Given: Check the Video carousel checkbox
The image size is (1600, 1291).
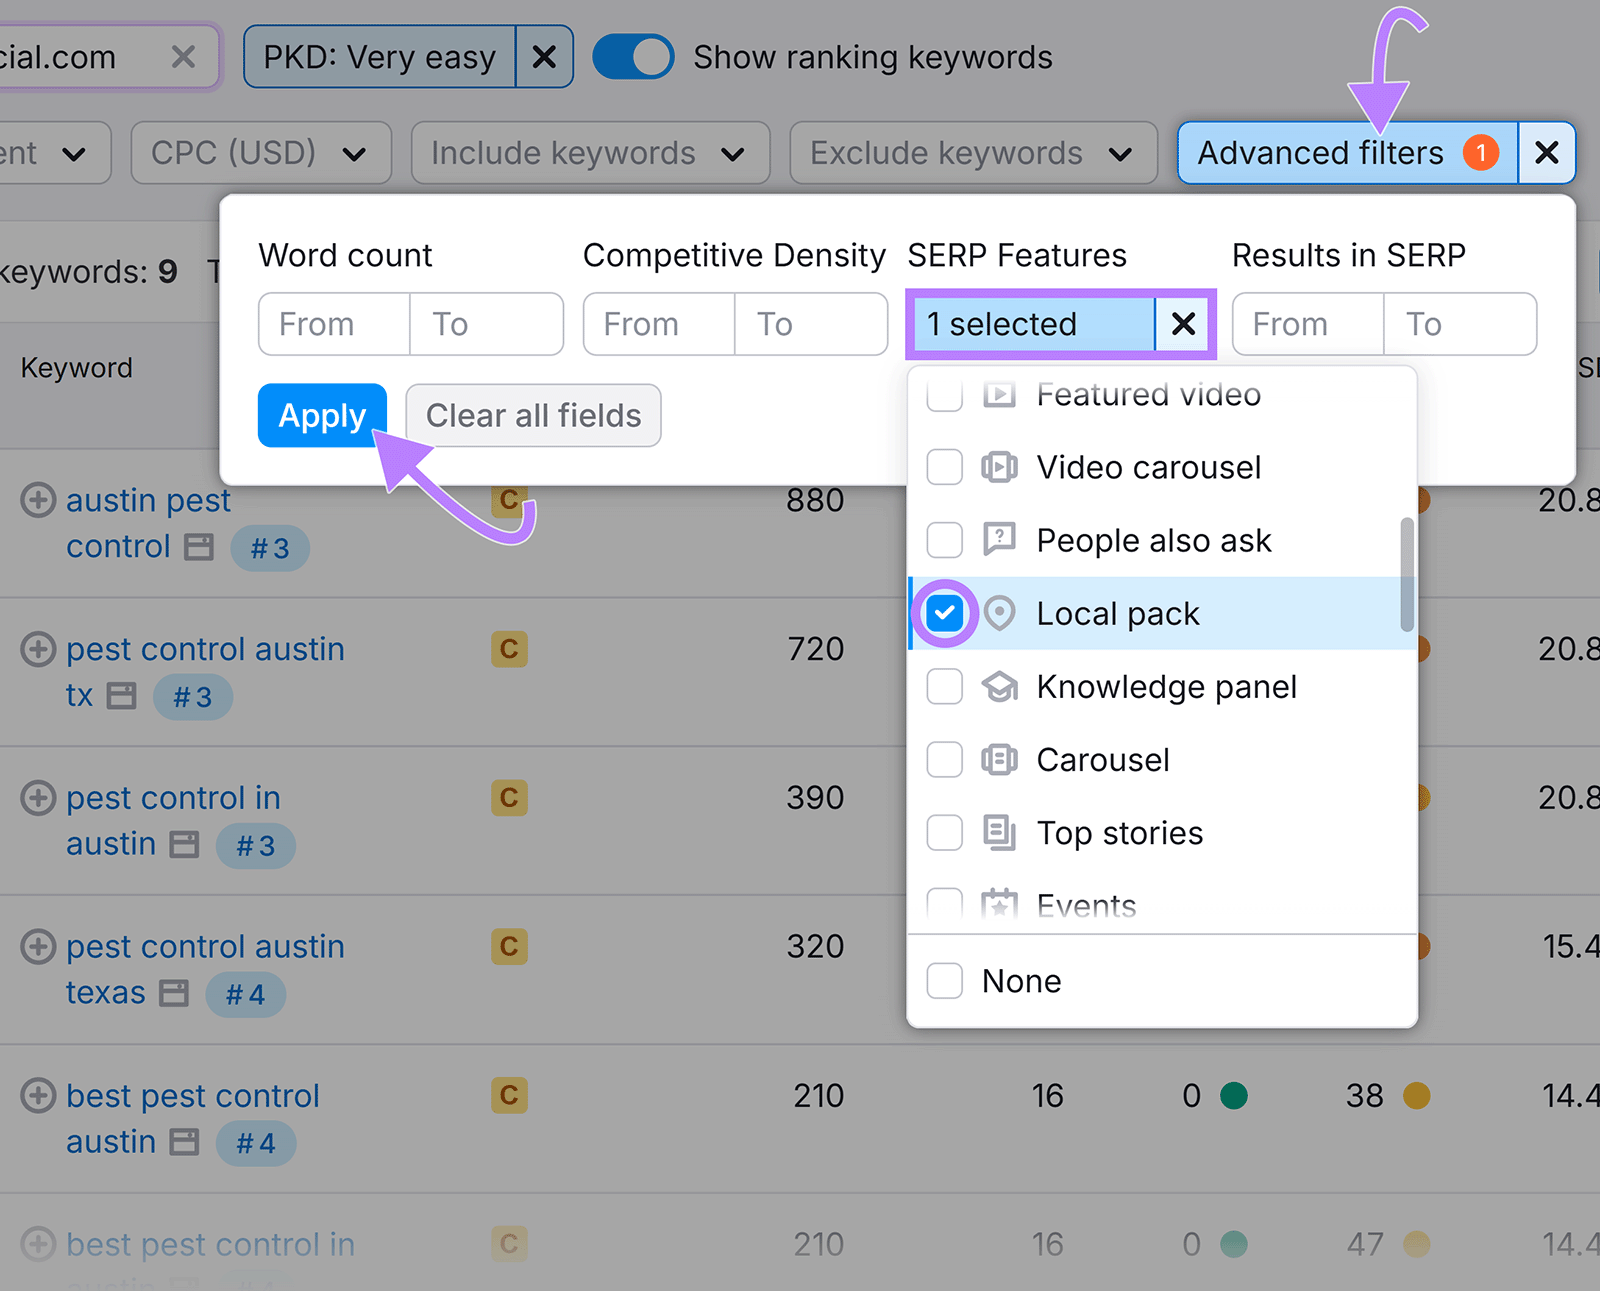Looking at the screenshot, I should coord(944,467).
